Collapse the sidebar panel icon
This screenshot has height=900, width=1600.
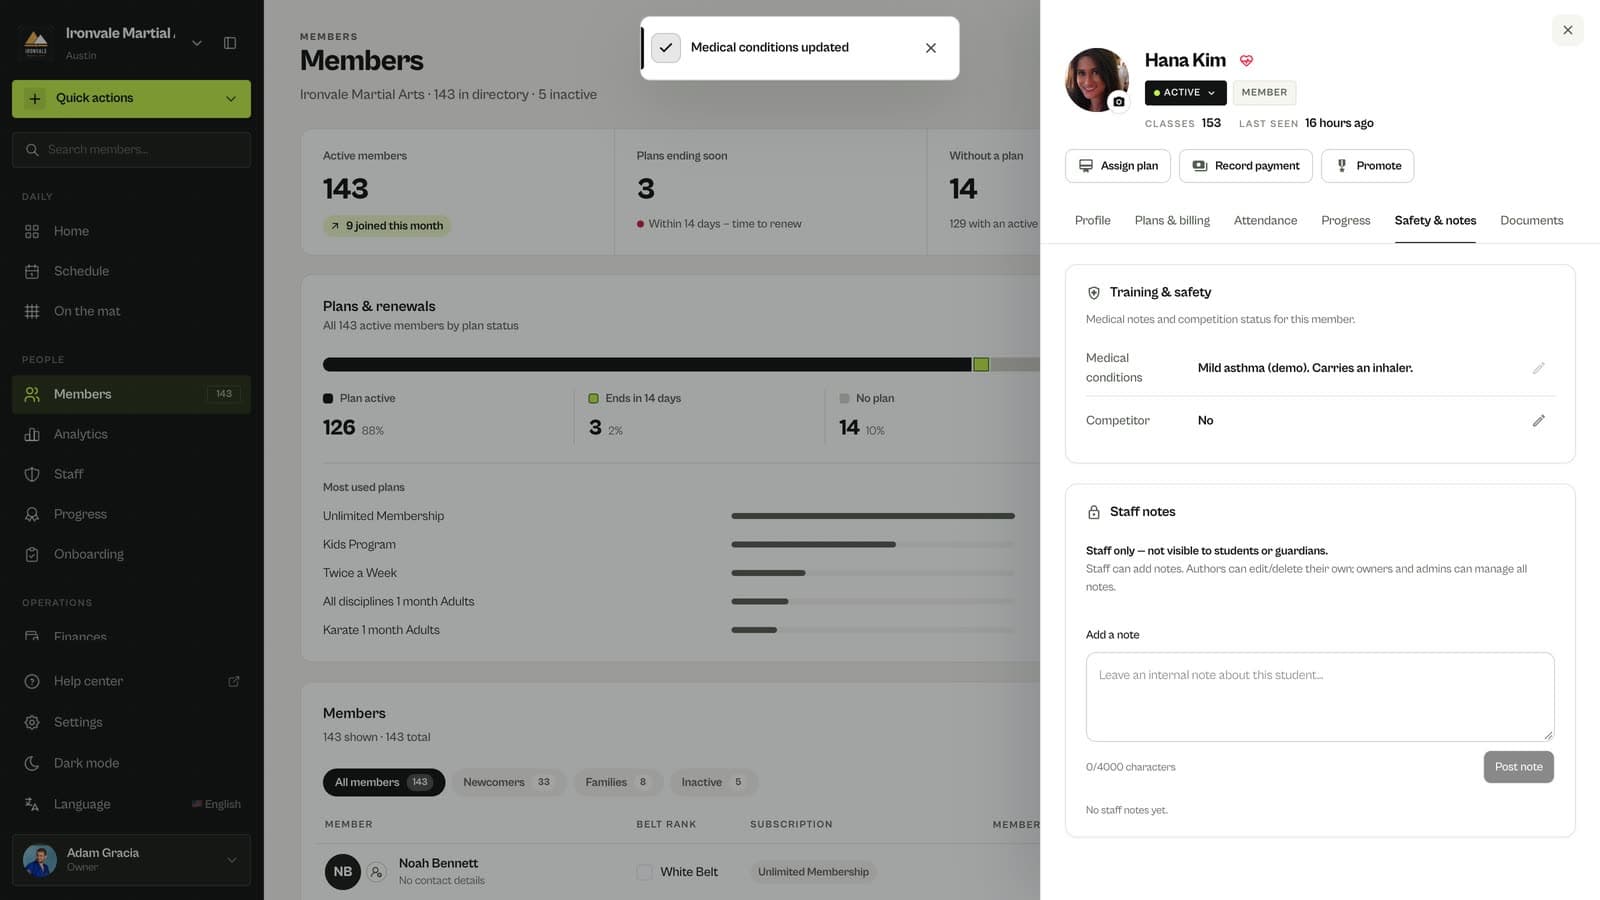tap(230, 43)
